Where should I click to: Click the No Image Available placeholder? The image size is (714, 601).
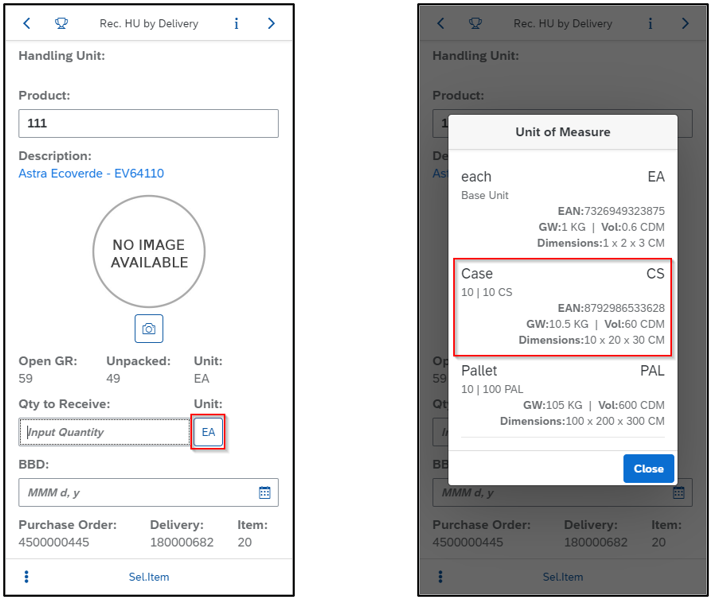pyautogui.click(x=149, y=254)
